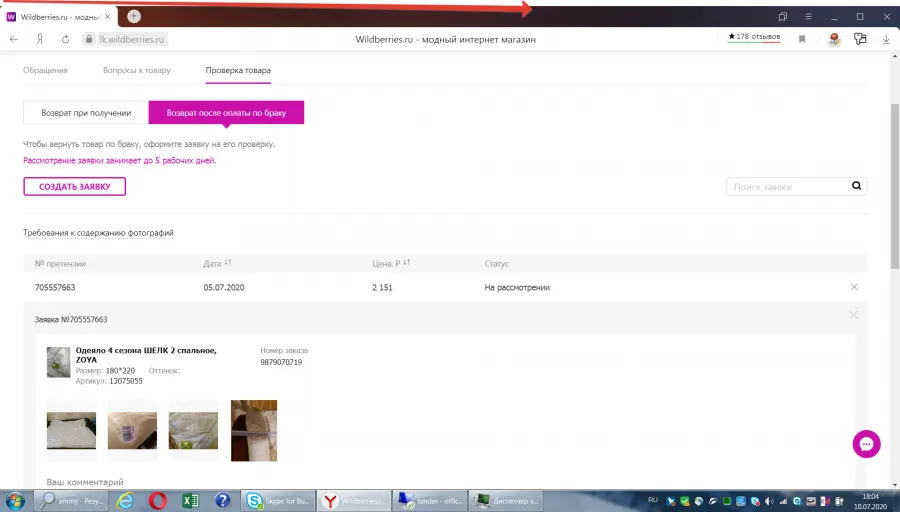Switch to Skype for Business taskbar window
This screenshot has height=512, width=900.
[x=277, y=501]
